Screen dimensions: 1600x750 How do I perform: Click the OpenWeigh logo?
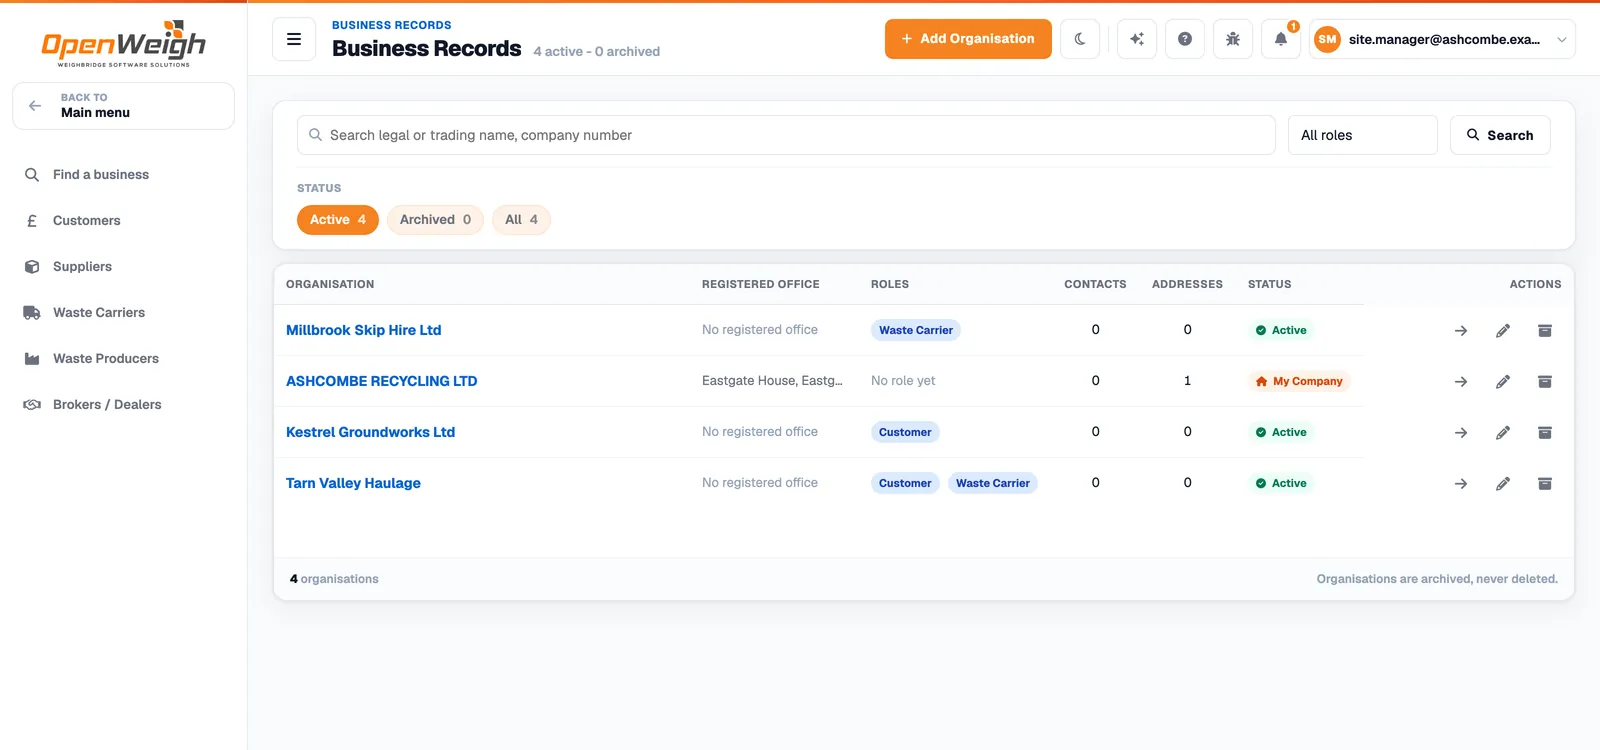point(123,44)
